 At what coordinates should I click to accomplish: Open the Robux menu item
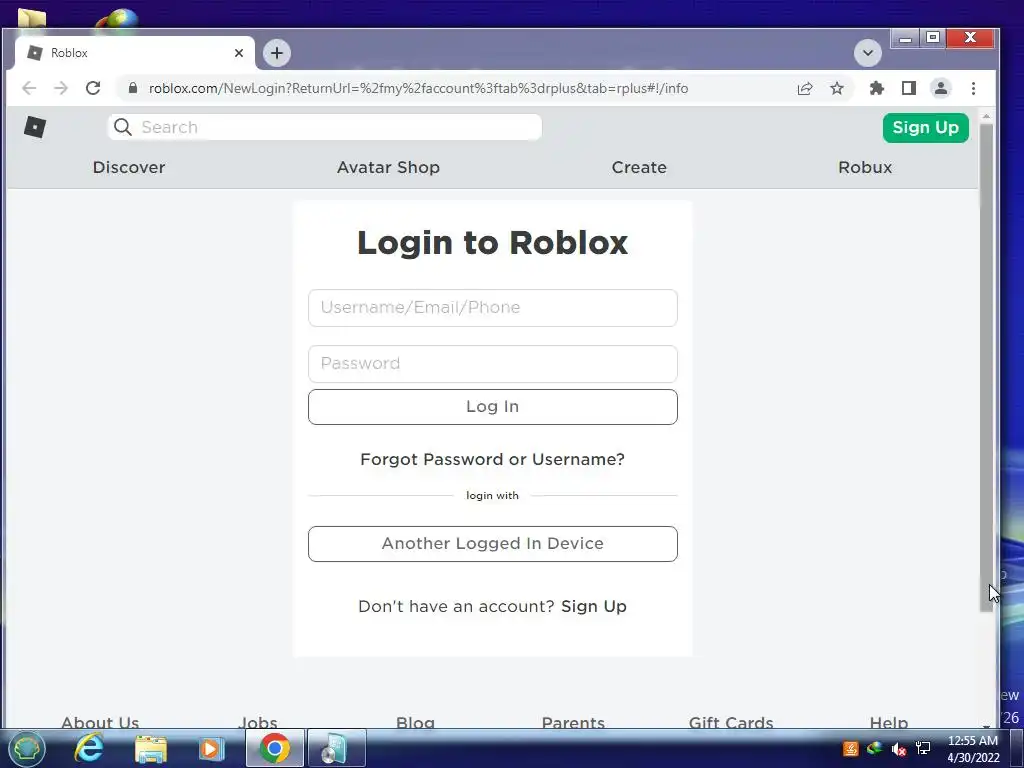click(865, 167)
